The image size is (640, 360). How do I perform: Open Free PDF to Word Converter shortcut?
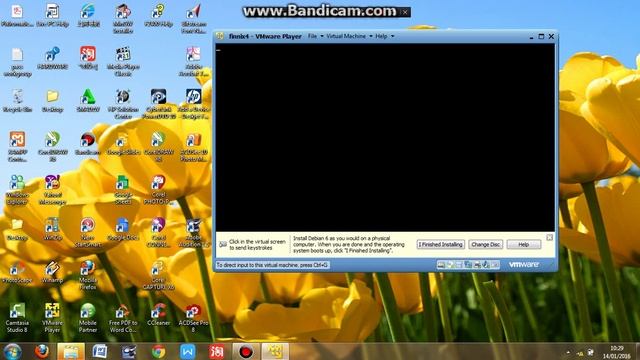click(x=123, y=317)
